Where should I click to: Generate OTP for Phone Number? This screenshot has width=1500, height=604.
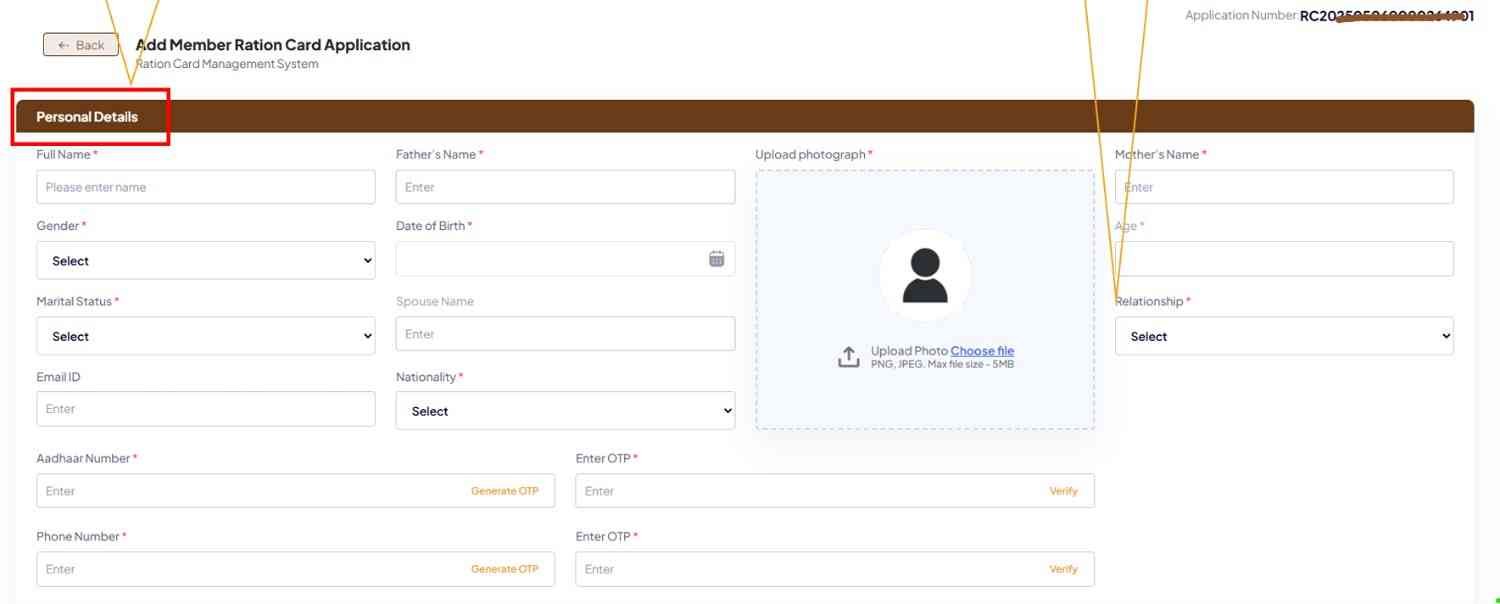[505, 569]
